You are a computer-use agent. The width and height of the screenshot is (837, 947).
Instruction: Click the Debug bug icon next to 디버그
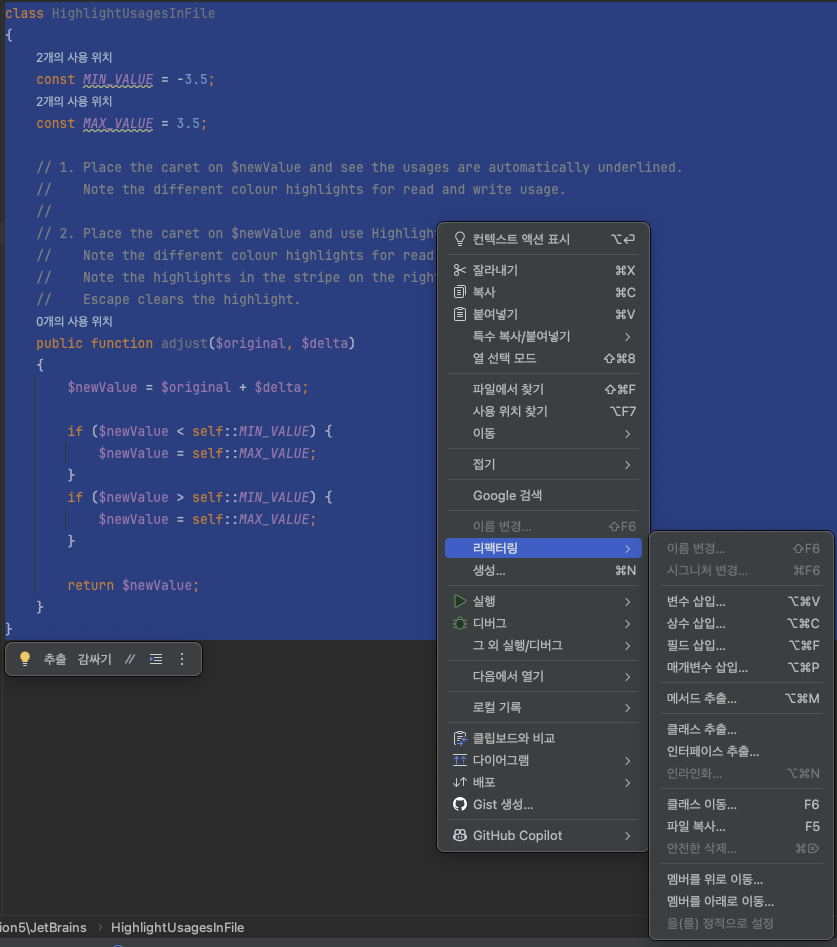[460, 623]
